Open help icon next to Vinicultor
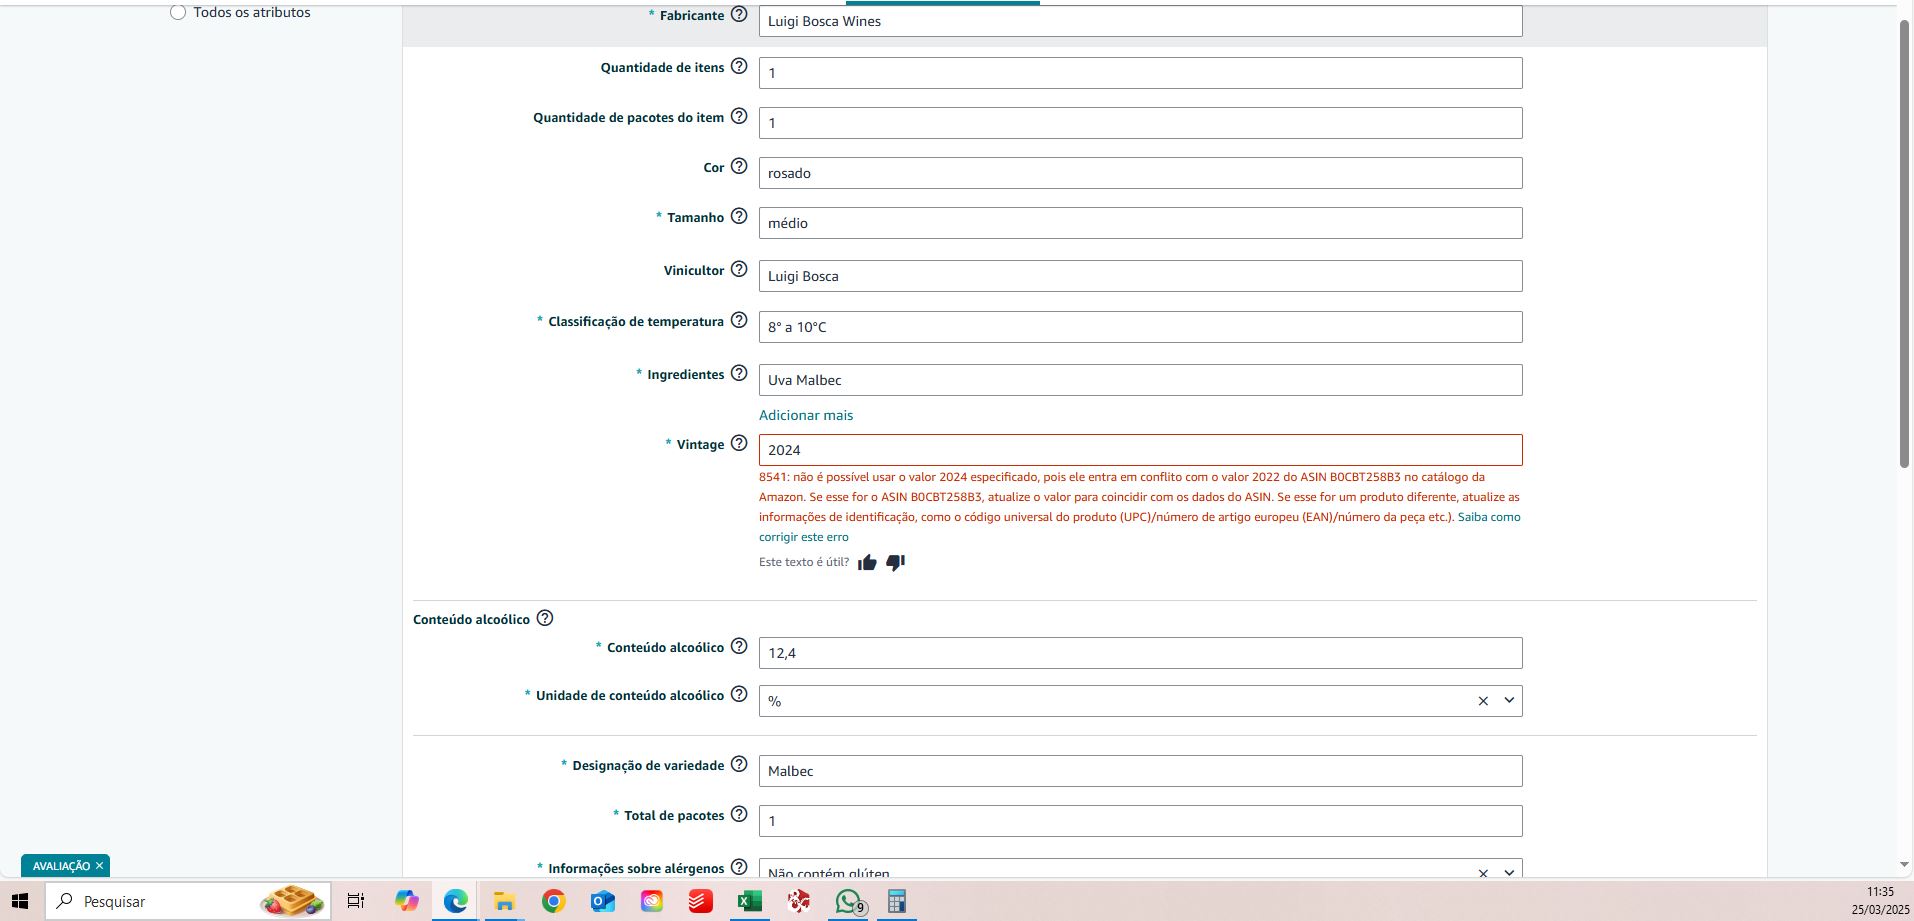Screen dimensions: 1914x921 (739, 269)
